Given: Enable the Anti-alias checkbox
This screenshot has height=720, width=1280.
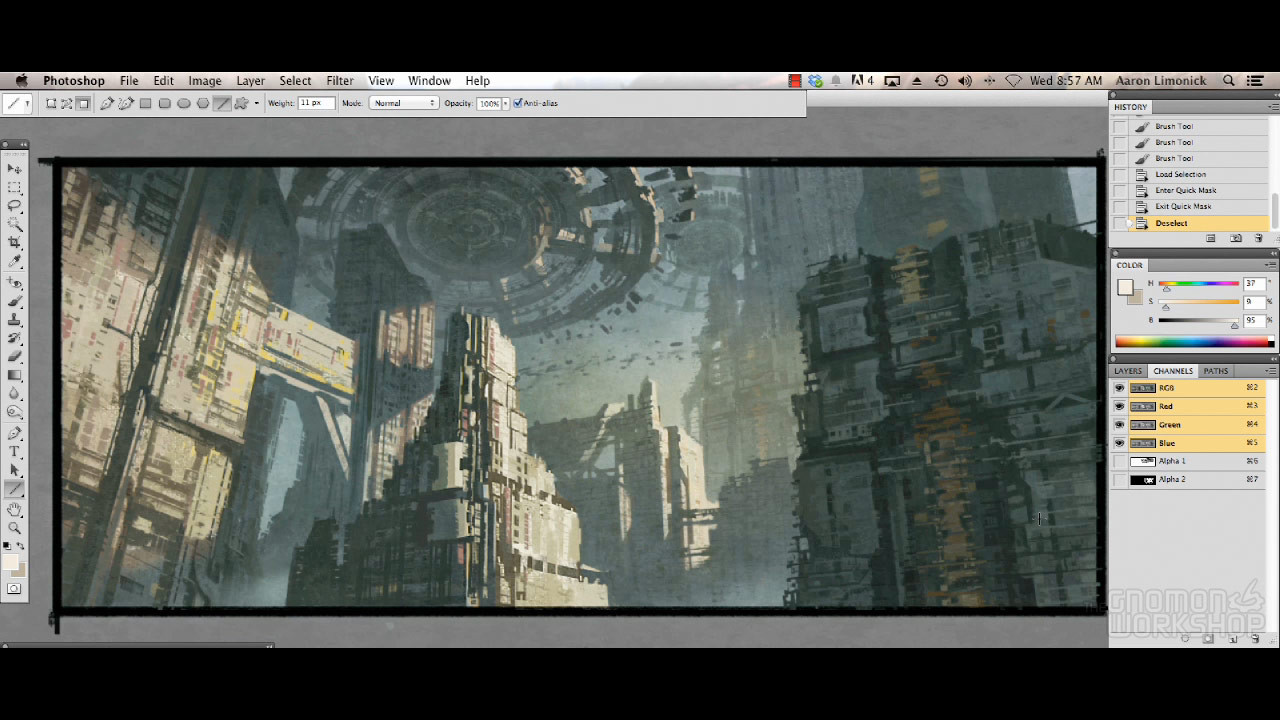Looking at the screenshot, I should 518,102.
